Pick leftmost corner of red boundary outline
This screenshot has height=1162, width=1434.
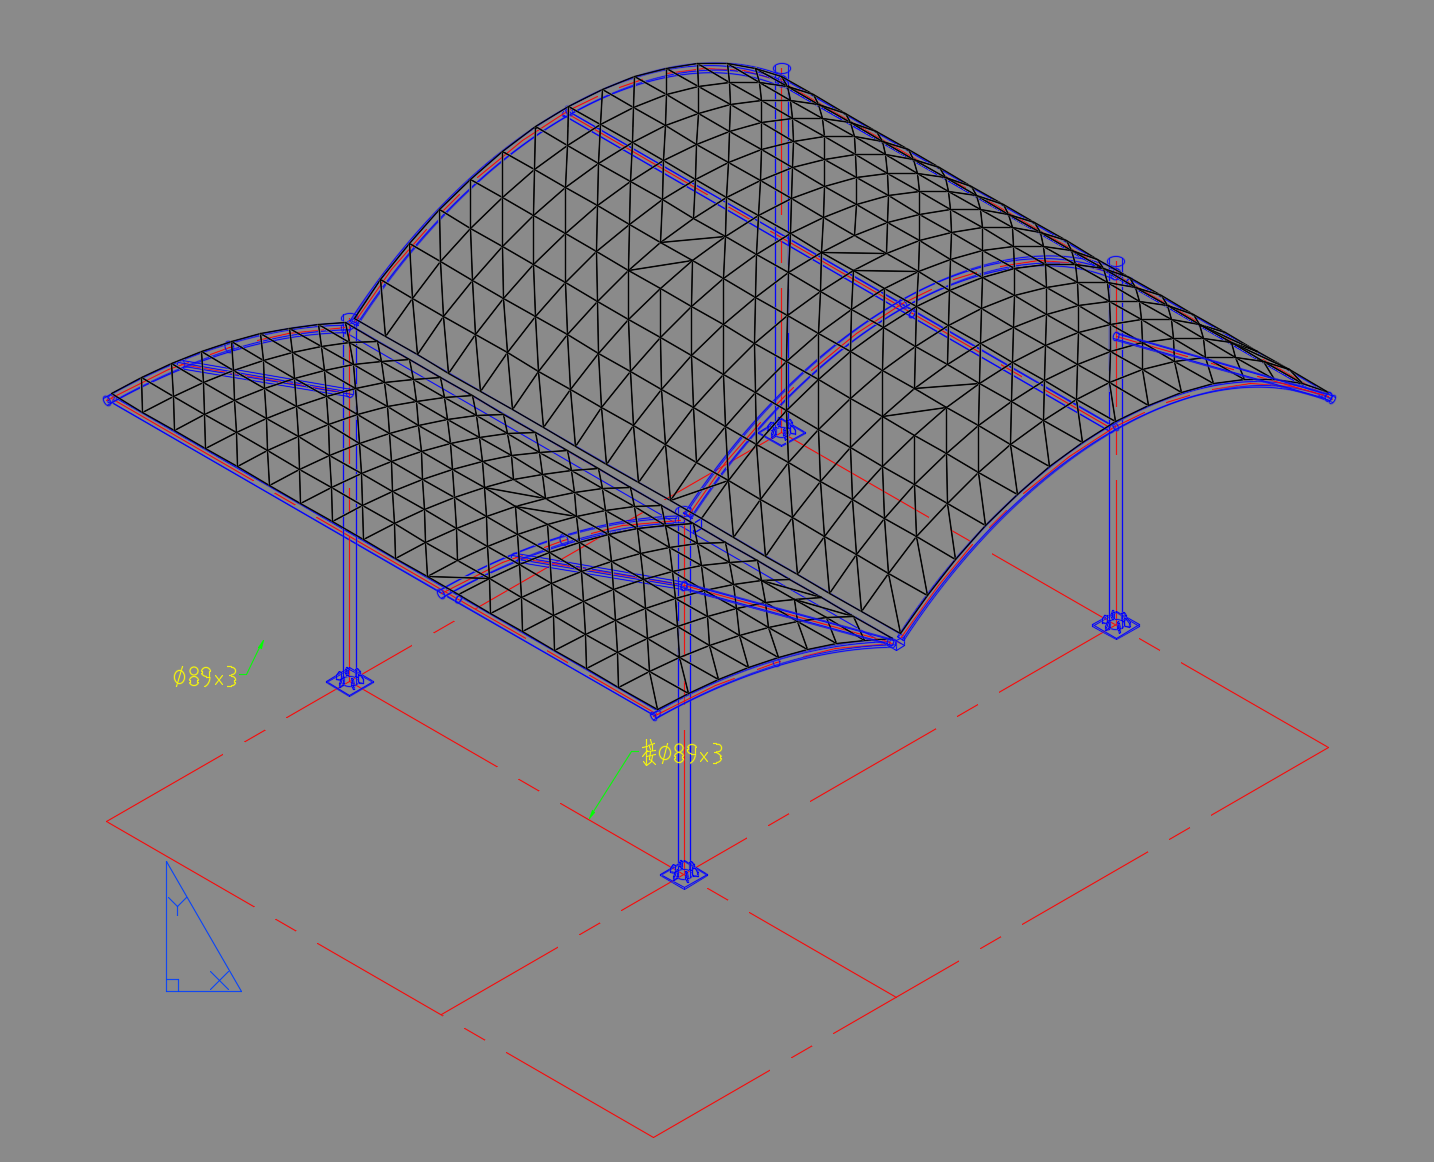(108, 821)
